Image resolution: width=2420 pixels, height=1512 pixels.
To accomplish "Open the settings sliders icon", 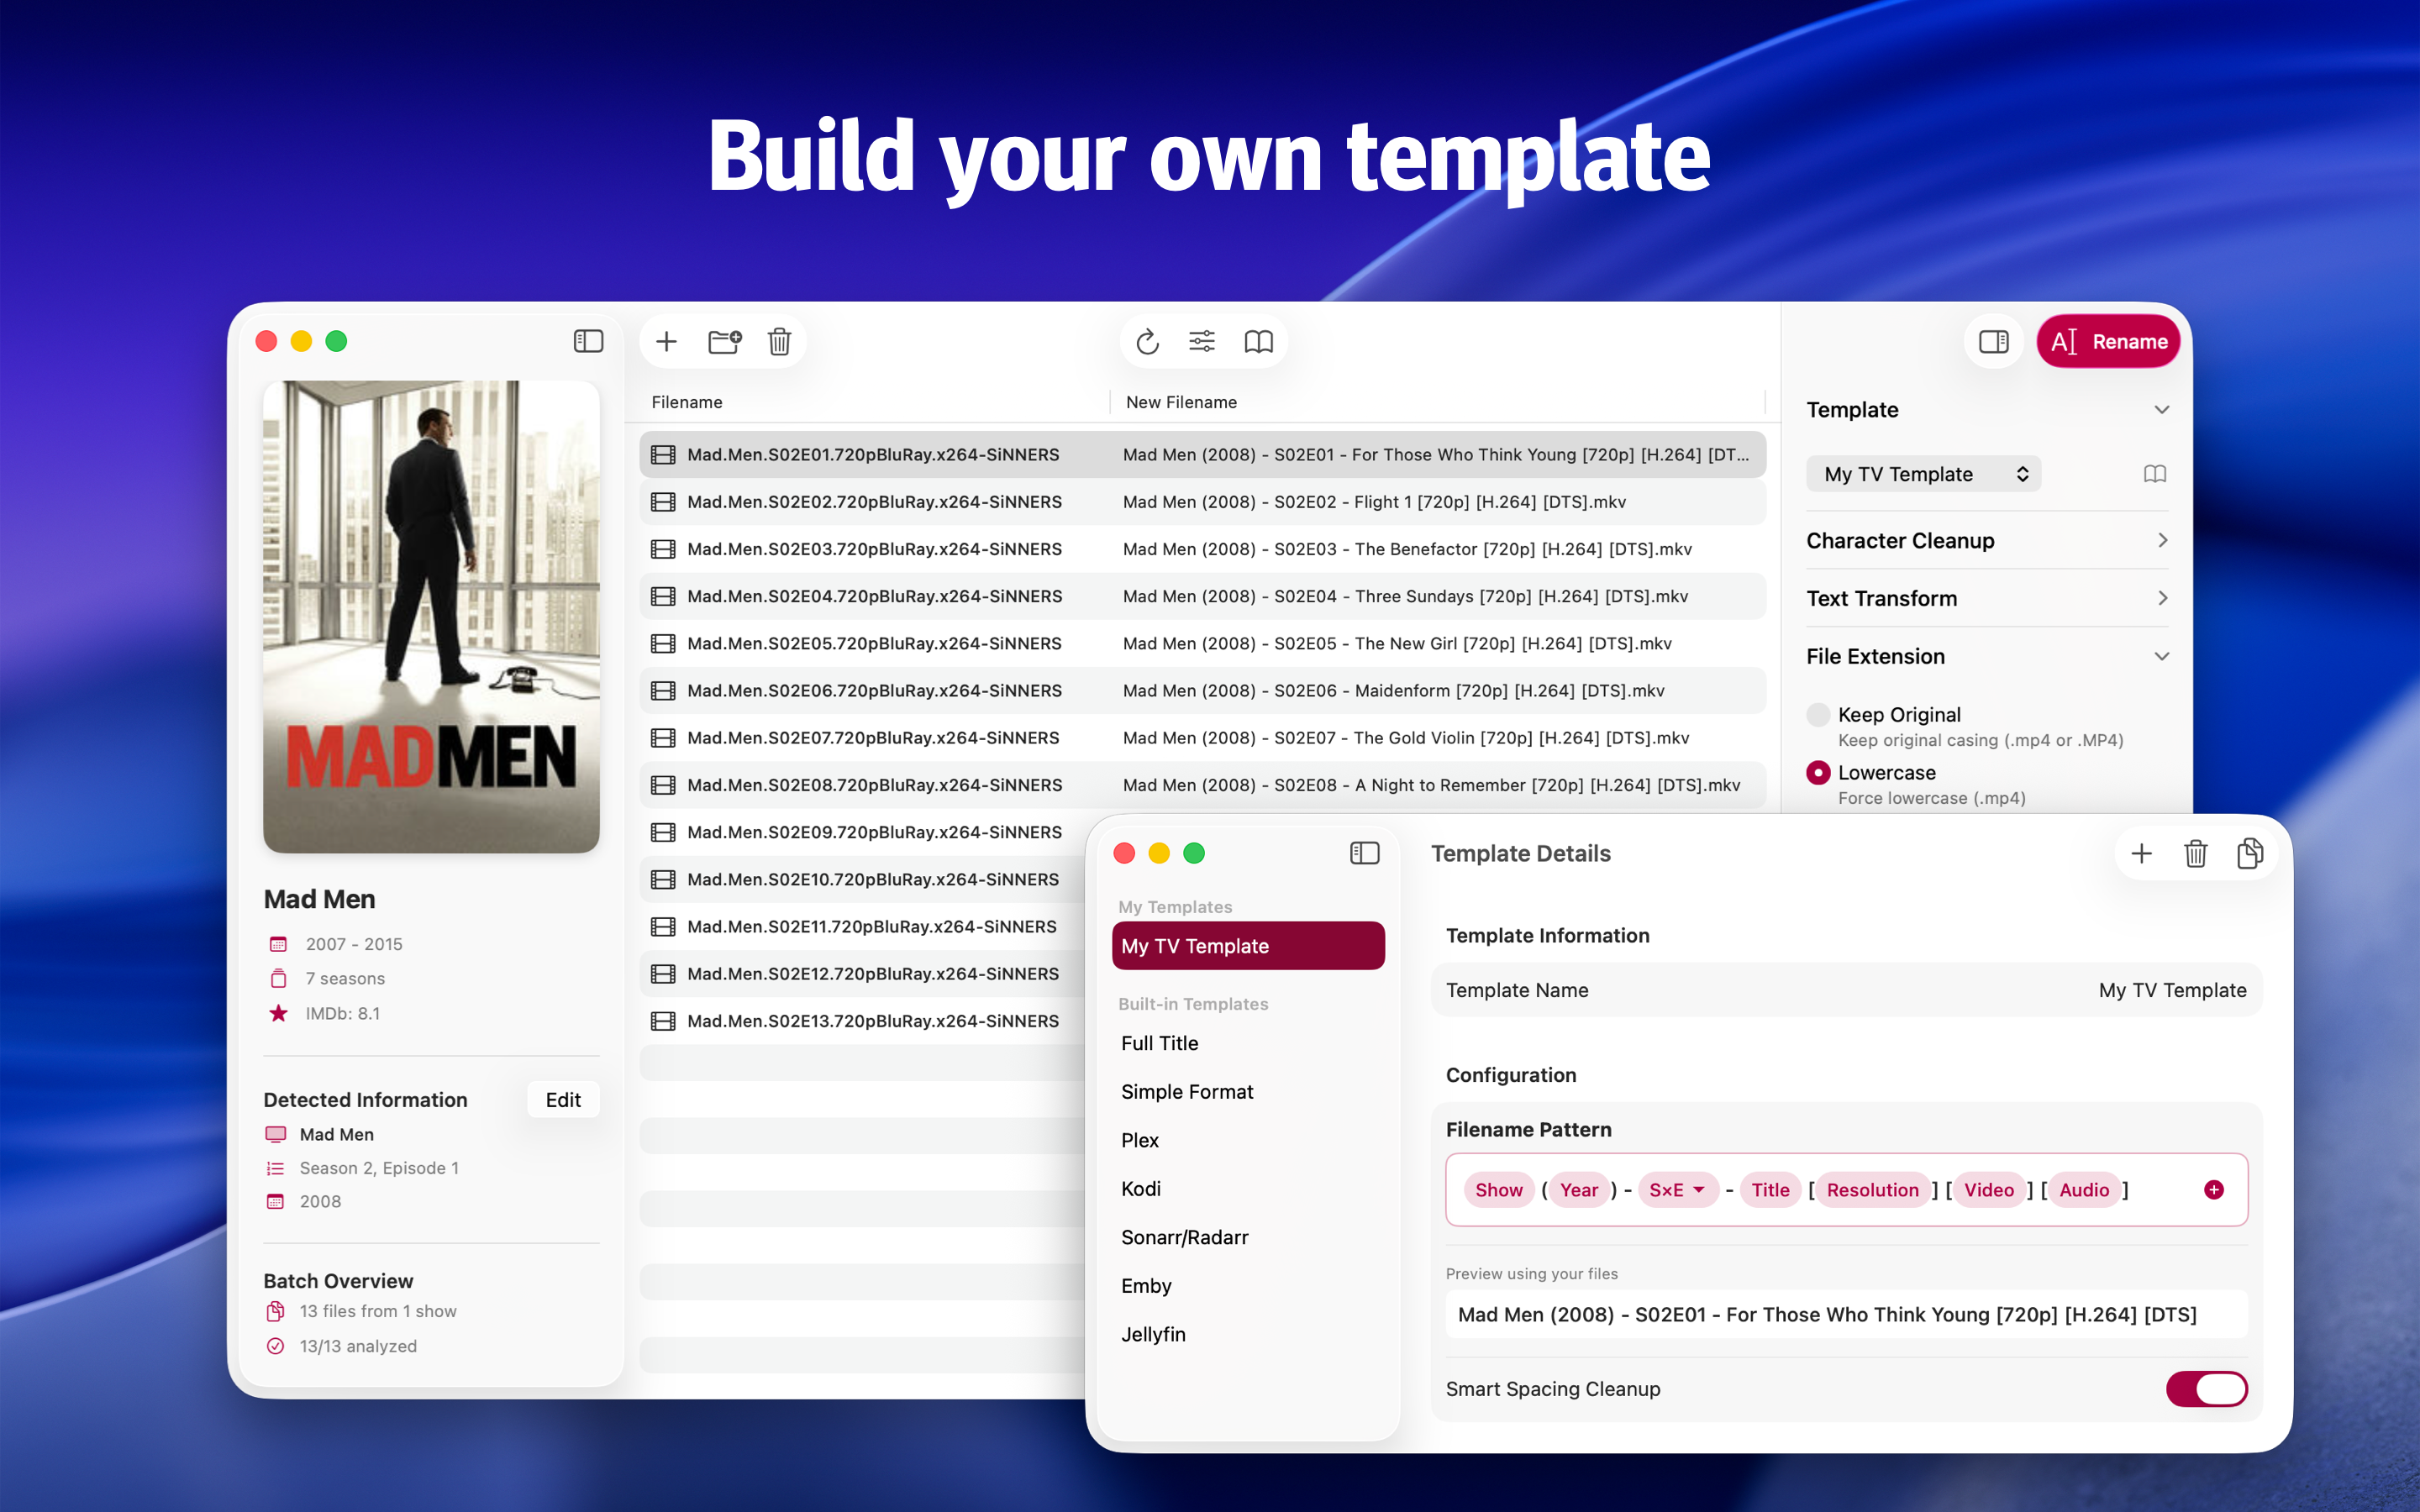I will 1202,342.
